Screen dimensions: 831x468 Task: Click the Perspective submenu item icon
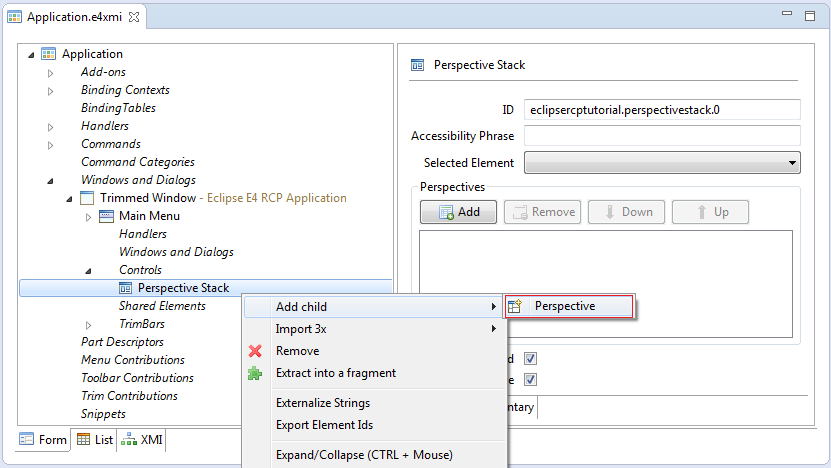(515, 306)
